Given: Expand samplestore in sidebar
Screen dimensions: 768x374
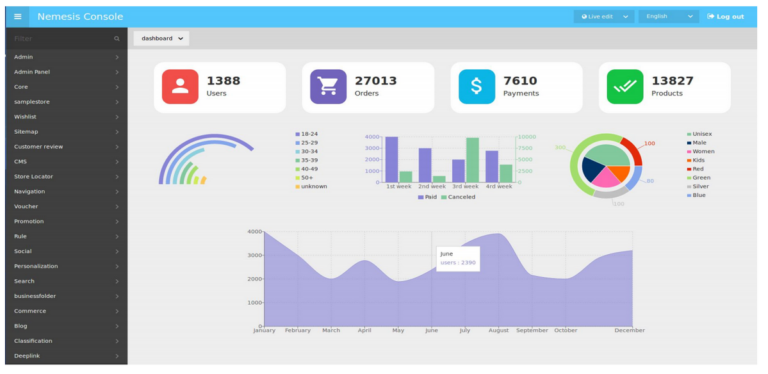Looking at the screenshot, I should [x=67, y=102].
